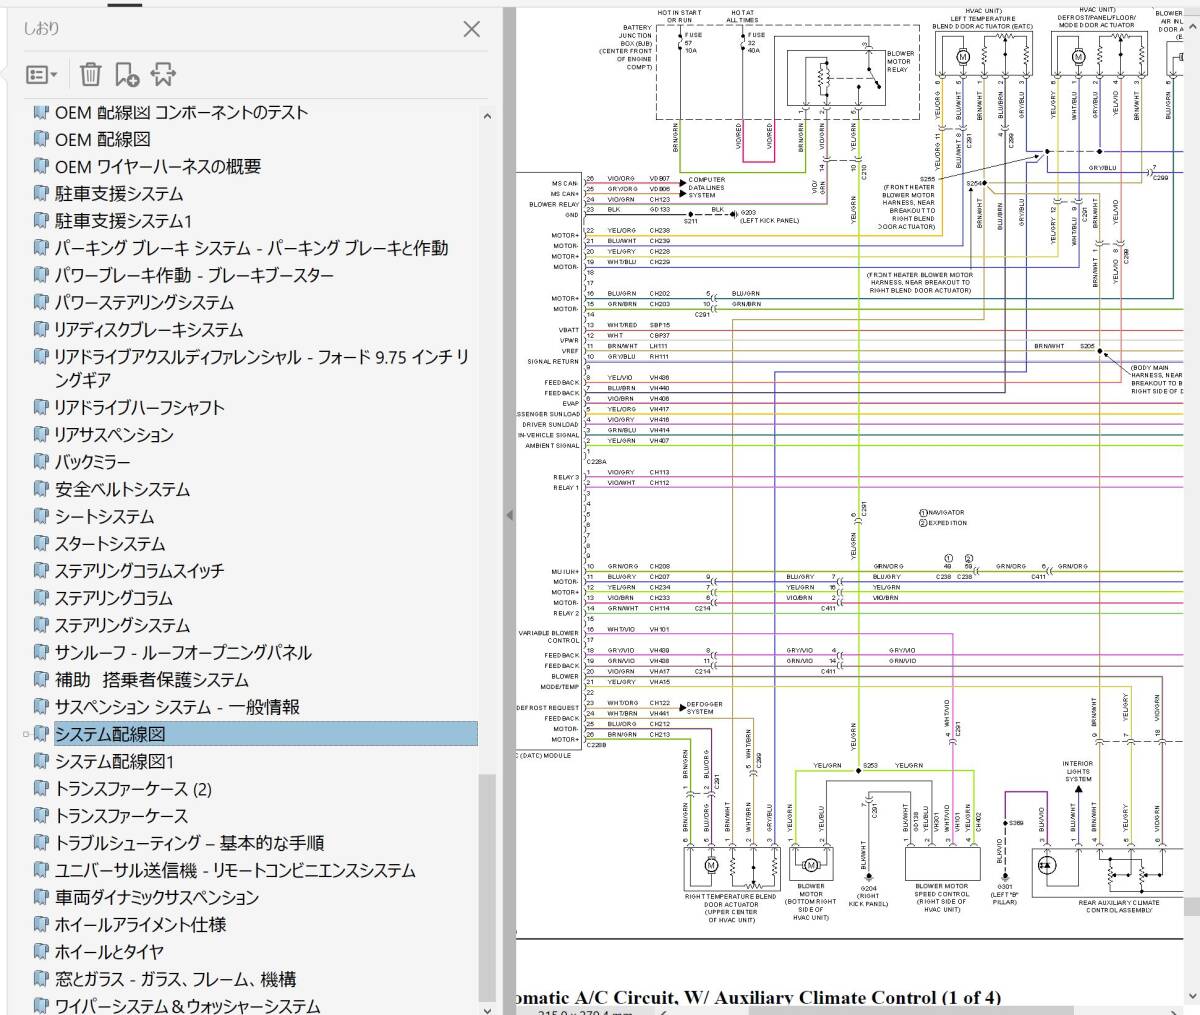Click the document view vertical scrollbar
Viewport: 1200px width, 1015px height.
point(1193,907)
